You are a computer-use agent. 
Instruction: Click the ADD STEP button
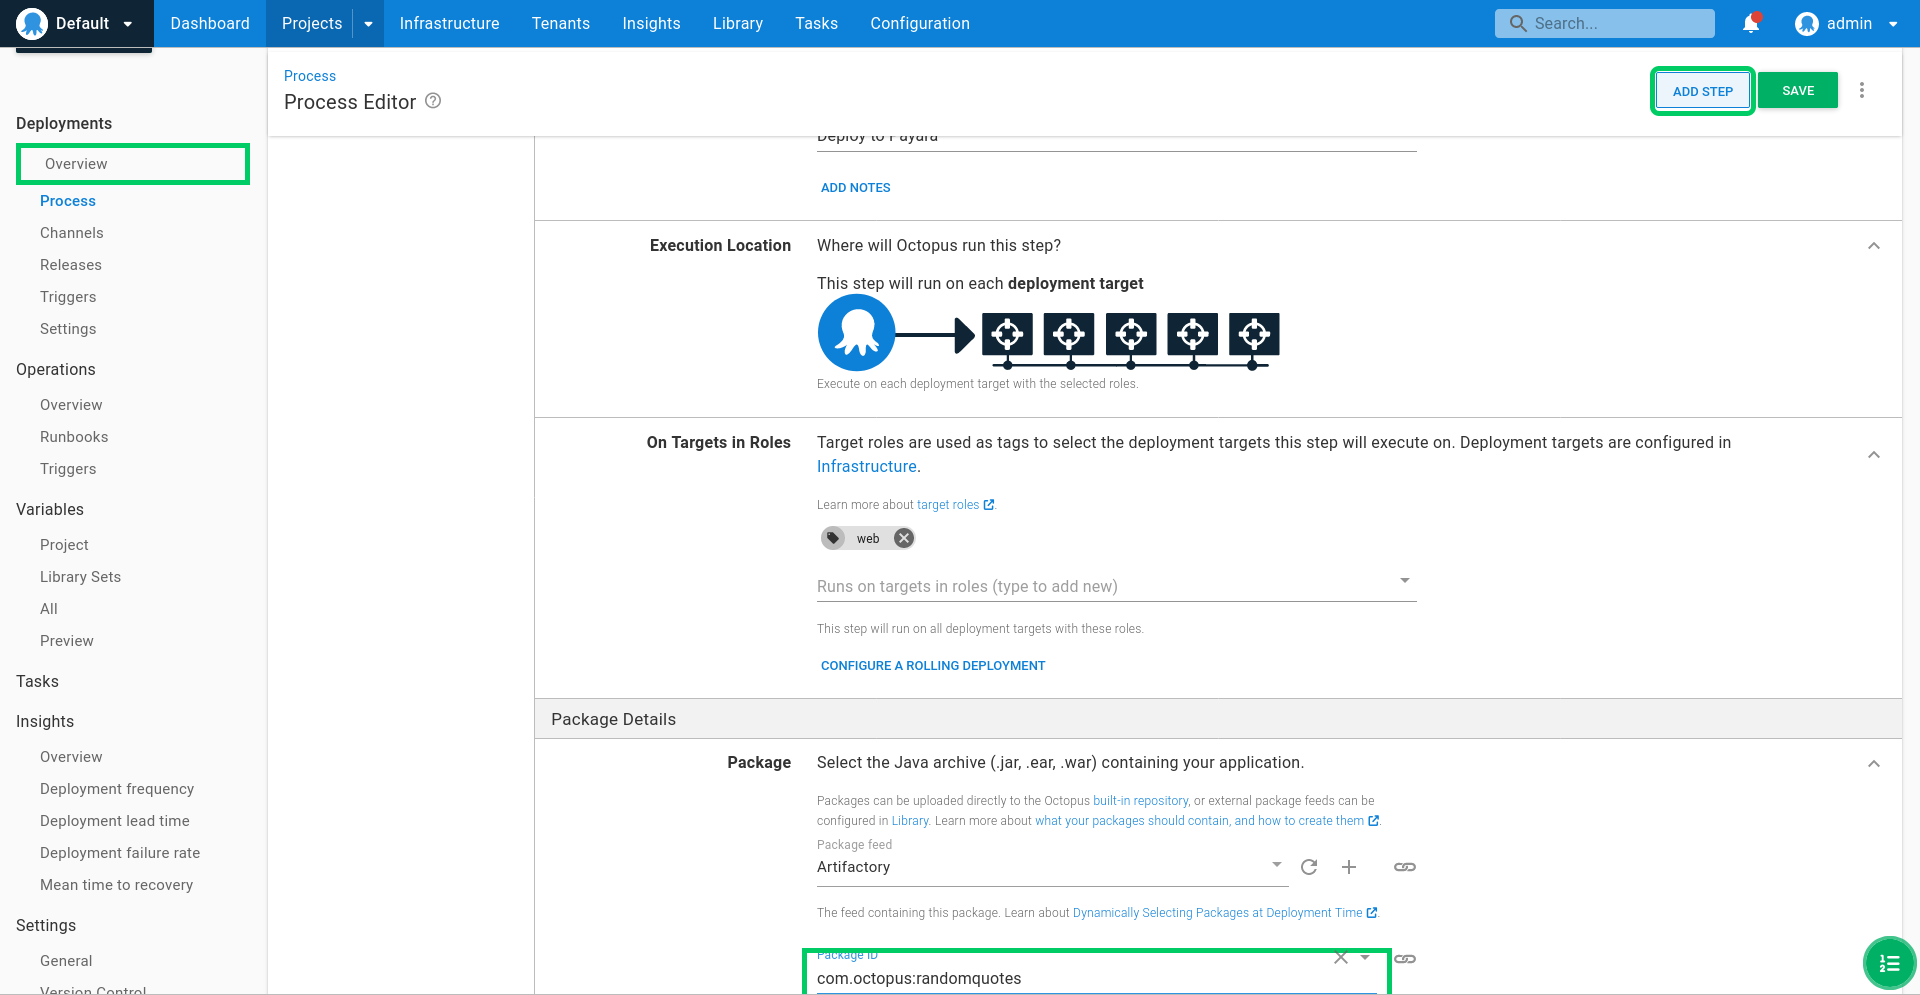pyautogui.click(x=1702, y=91)
